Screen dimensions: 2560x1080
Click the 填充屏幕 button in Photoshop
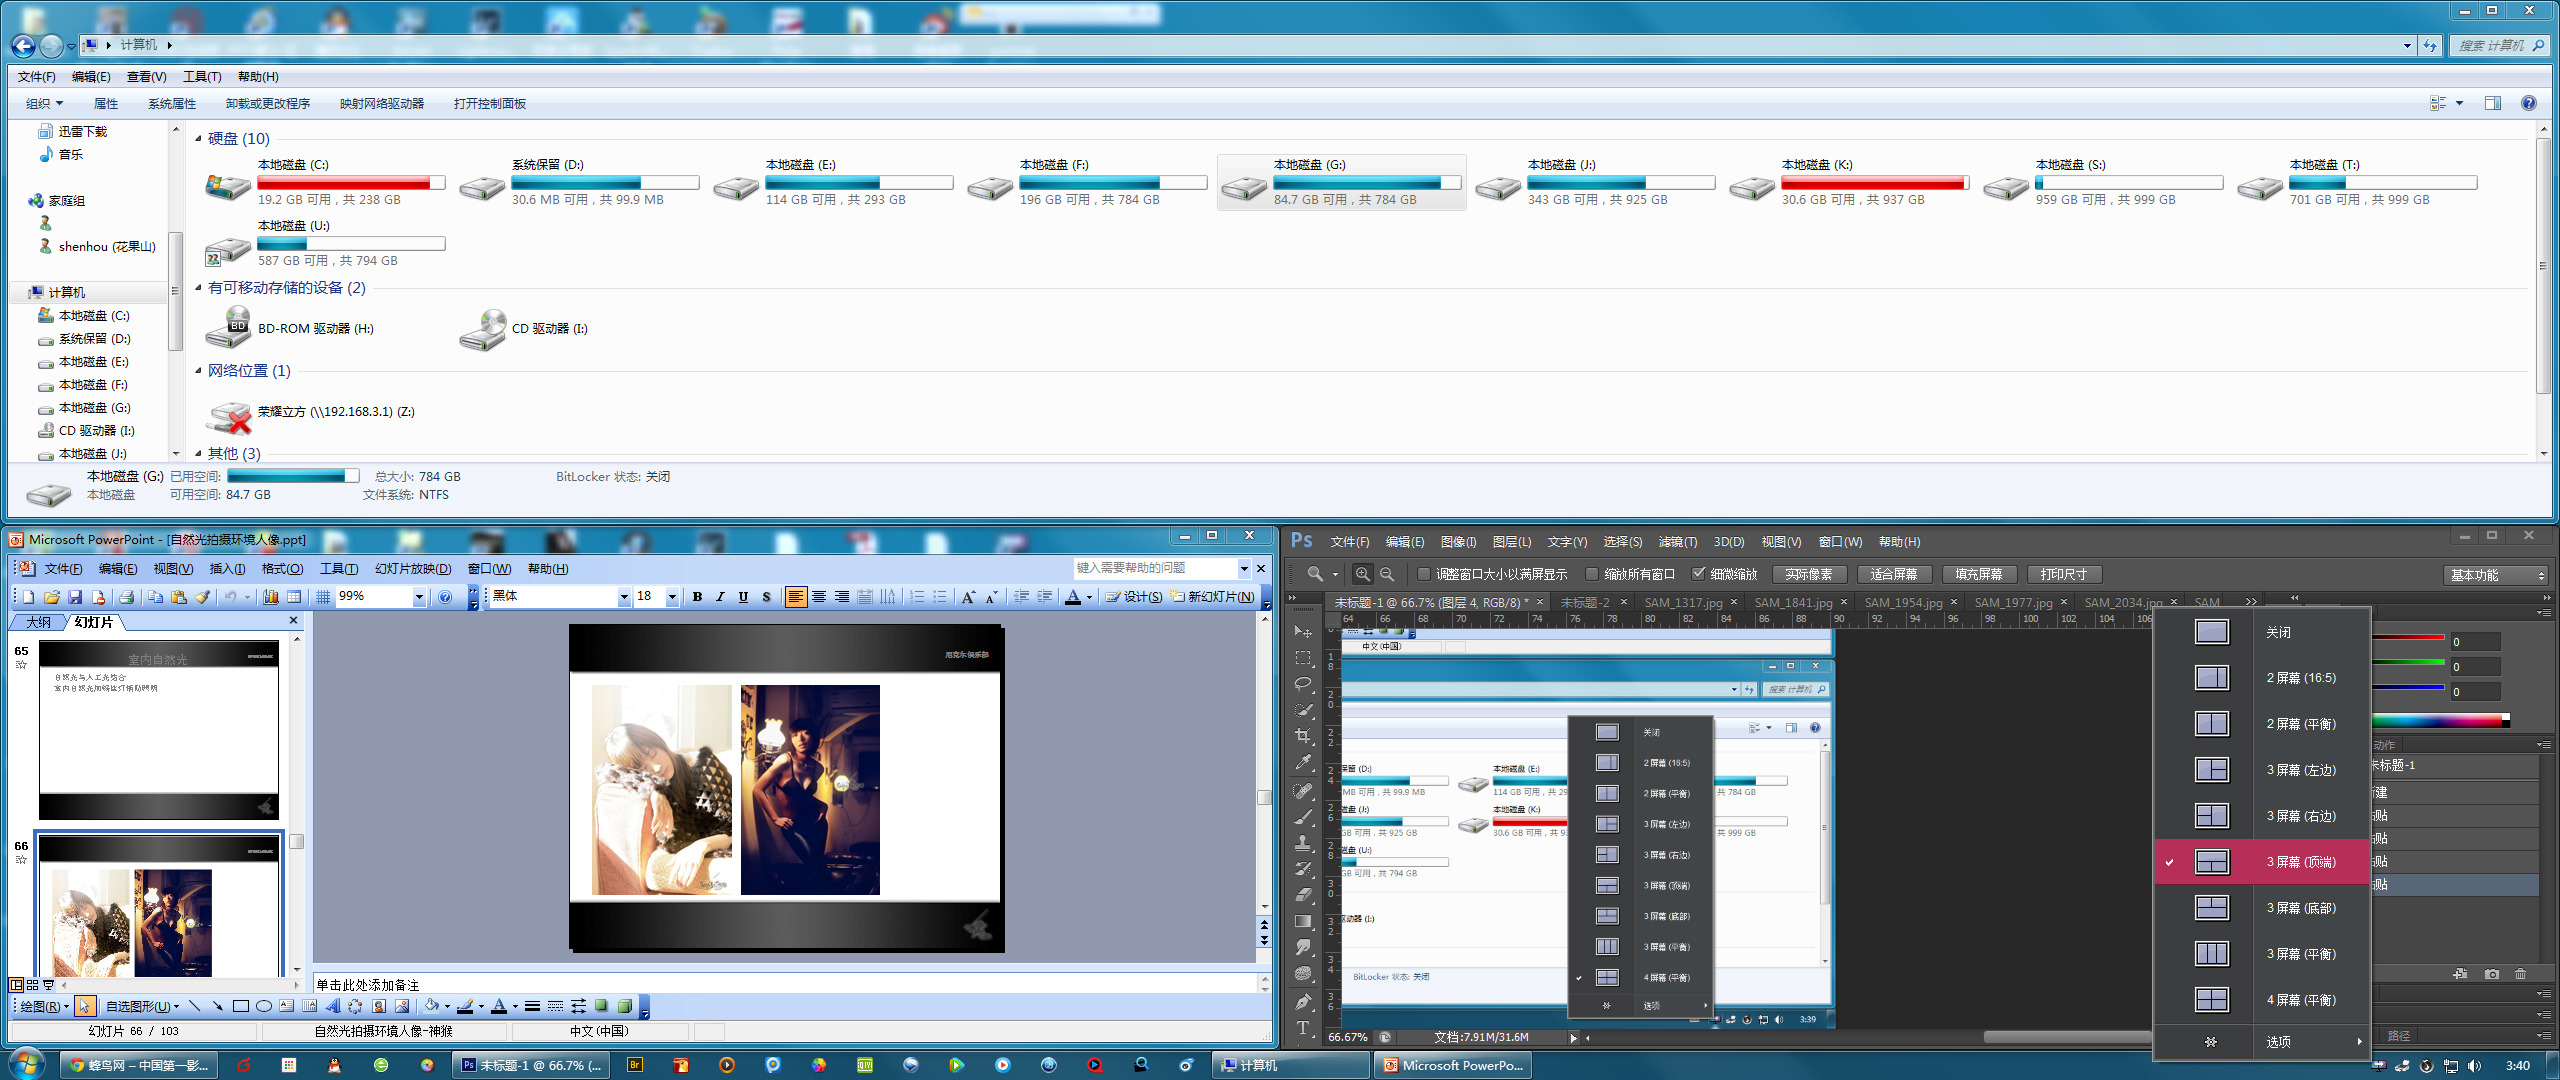pyautogui.click(x=1979, y=574)
